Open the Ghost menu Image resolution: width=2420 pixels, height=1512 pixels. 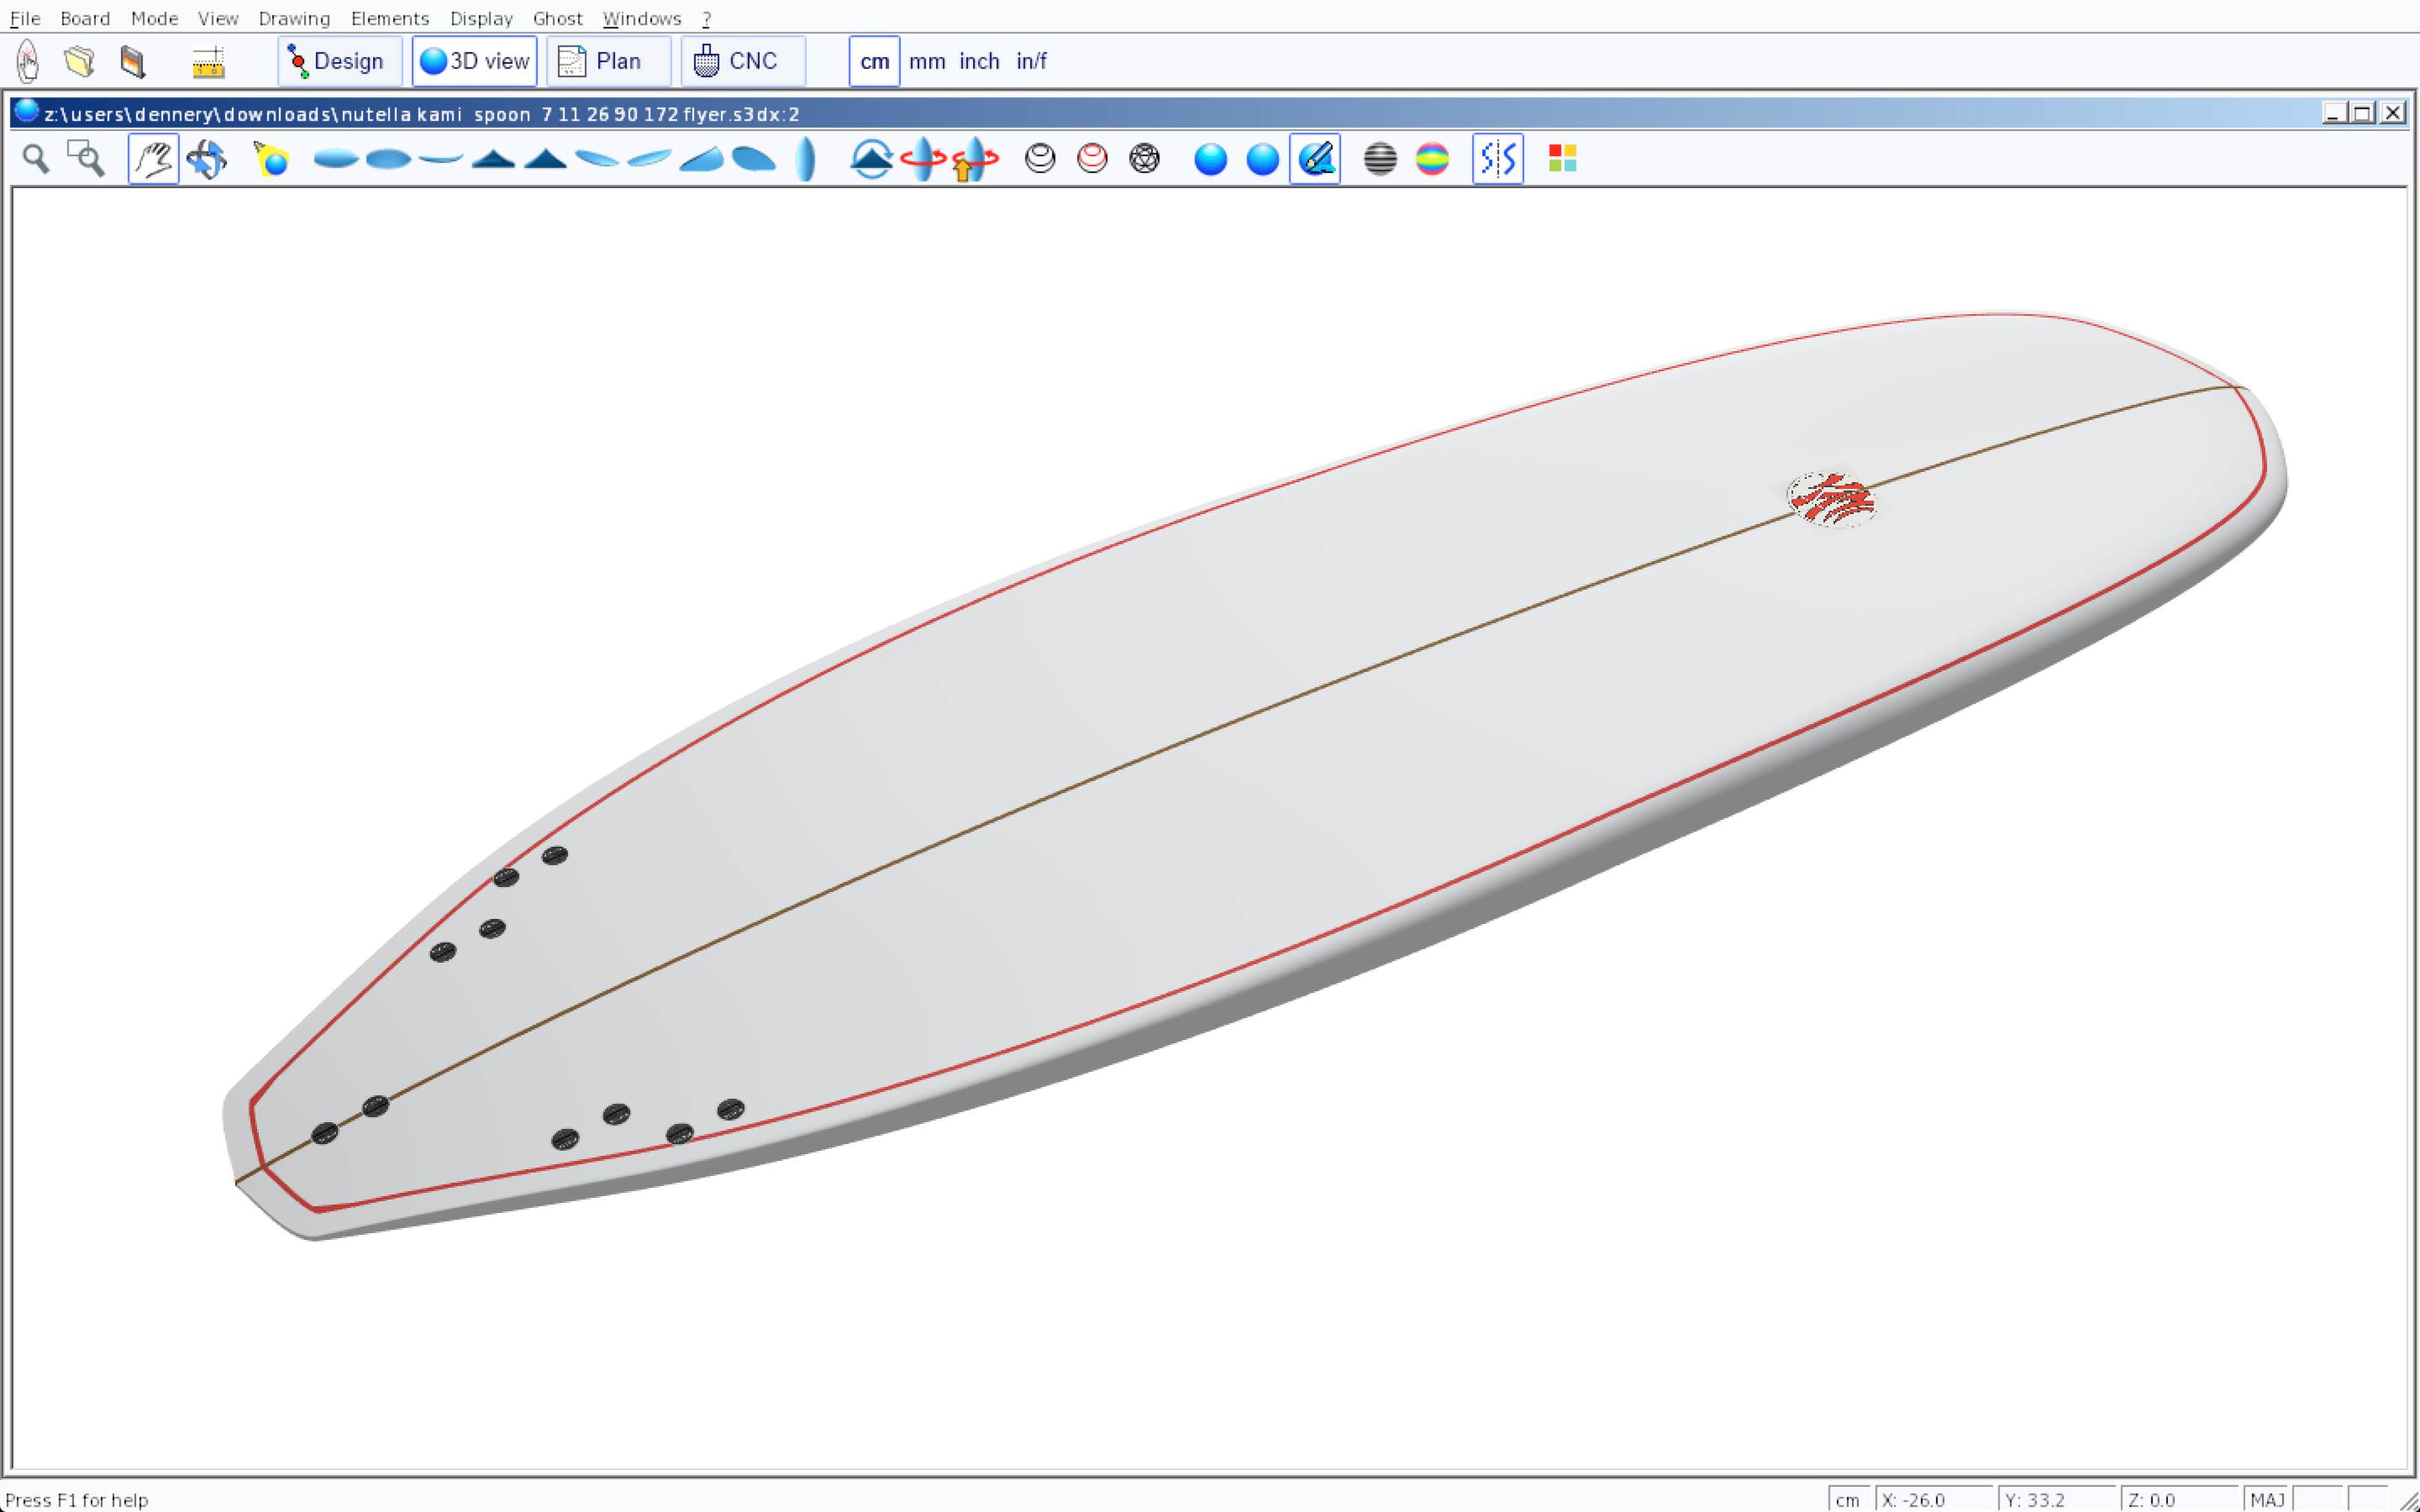tap(557, 18)
